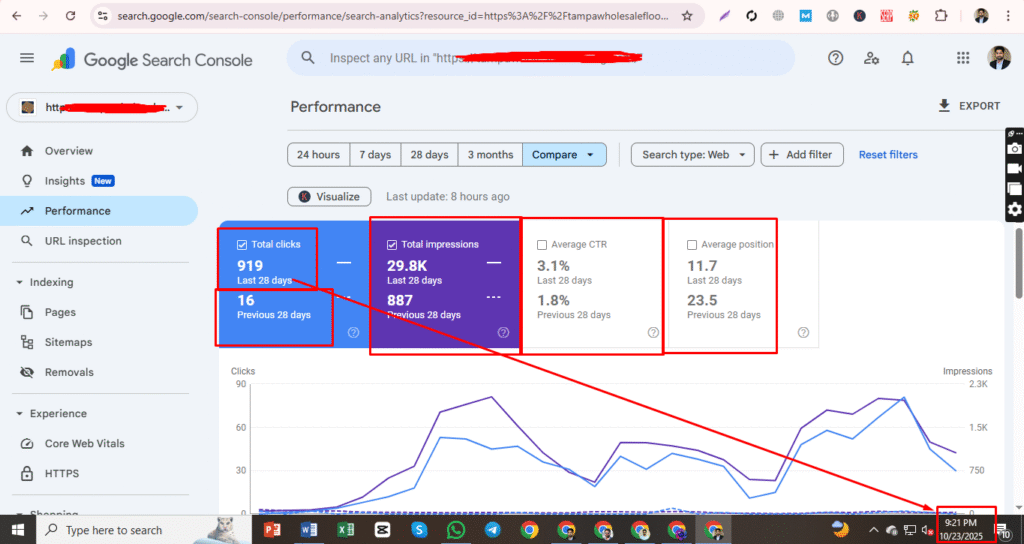Bookmark this page with the star icon
This screenshot has width=1024, height=544.
687,16
